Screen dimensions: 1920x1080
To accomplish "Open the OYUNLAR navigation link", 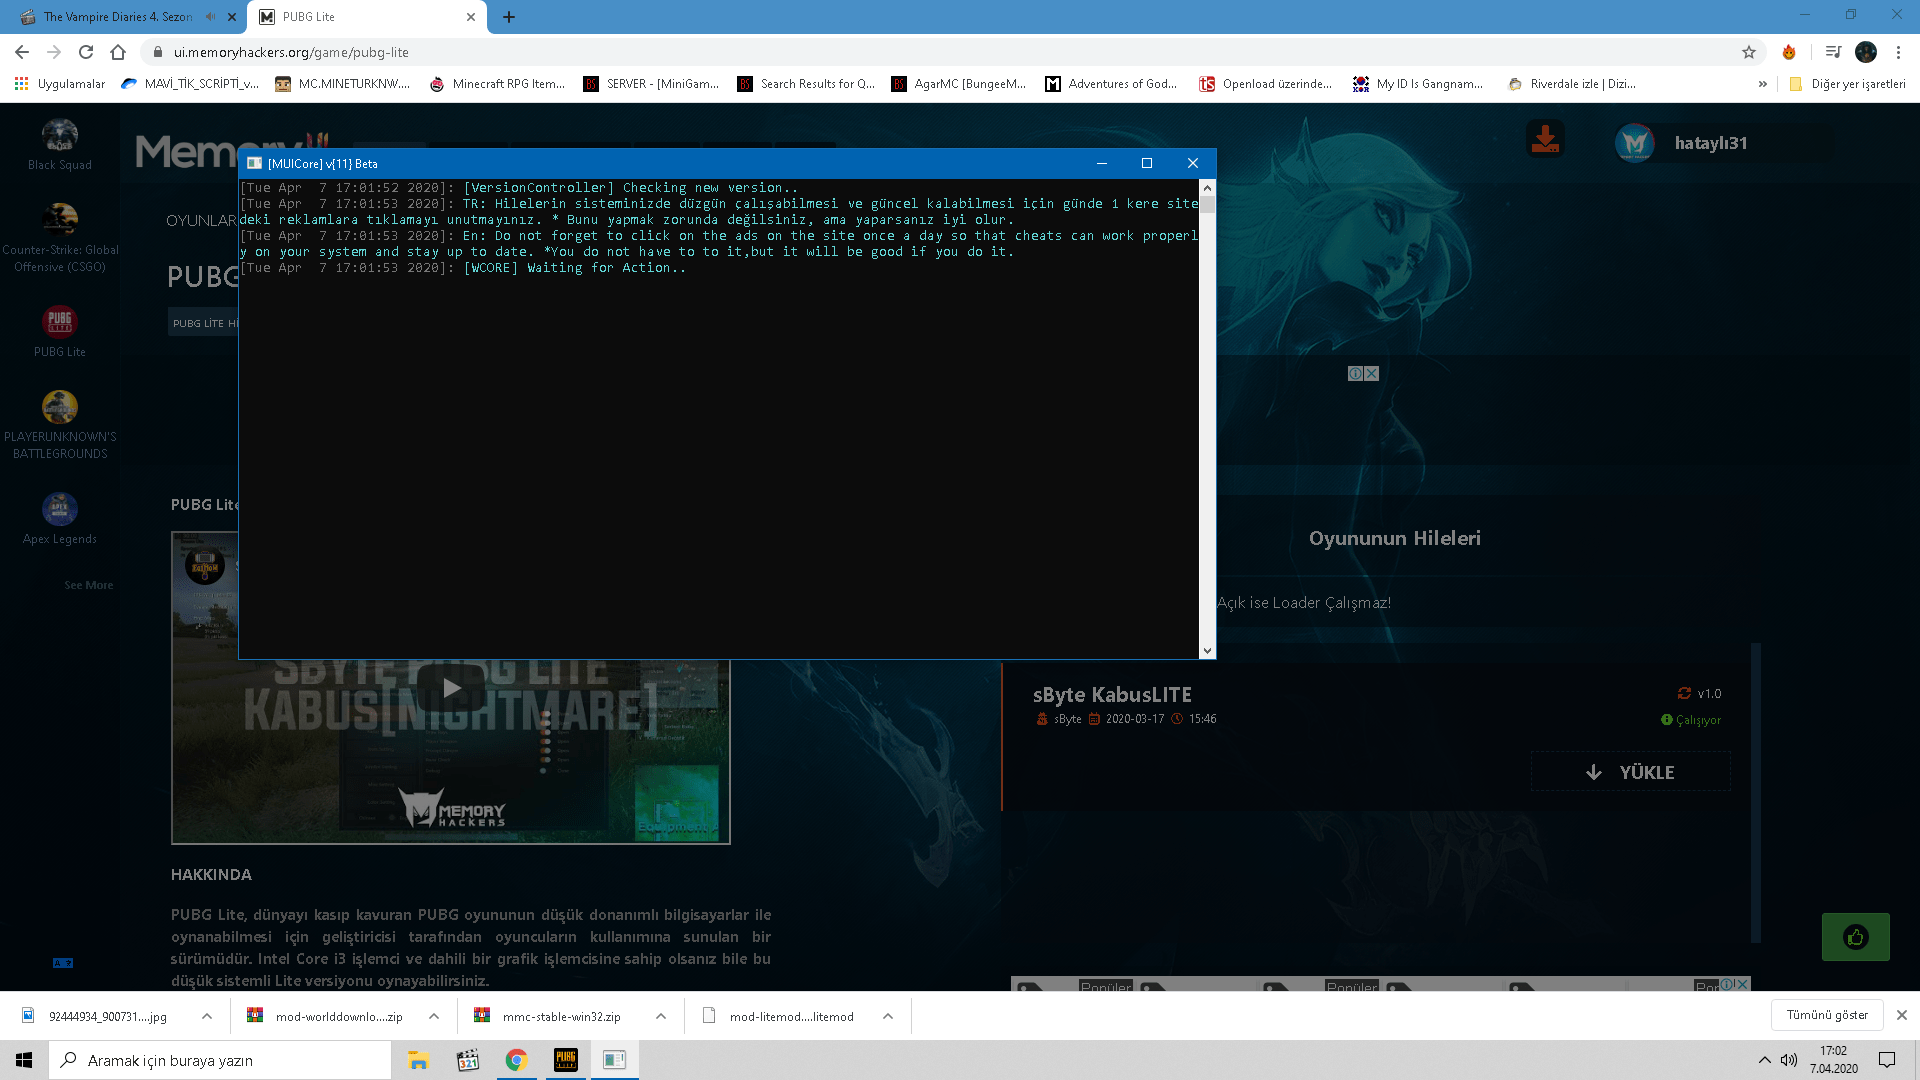I will (x=201, y=221).
